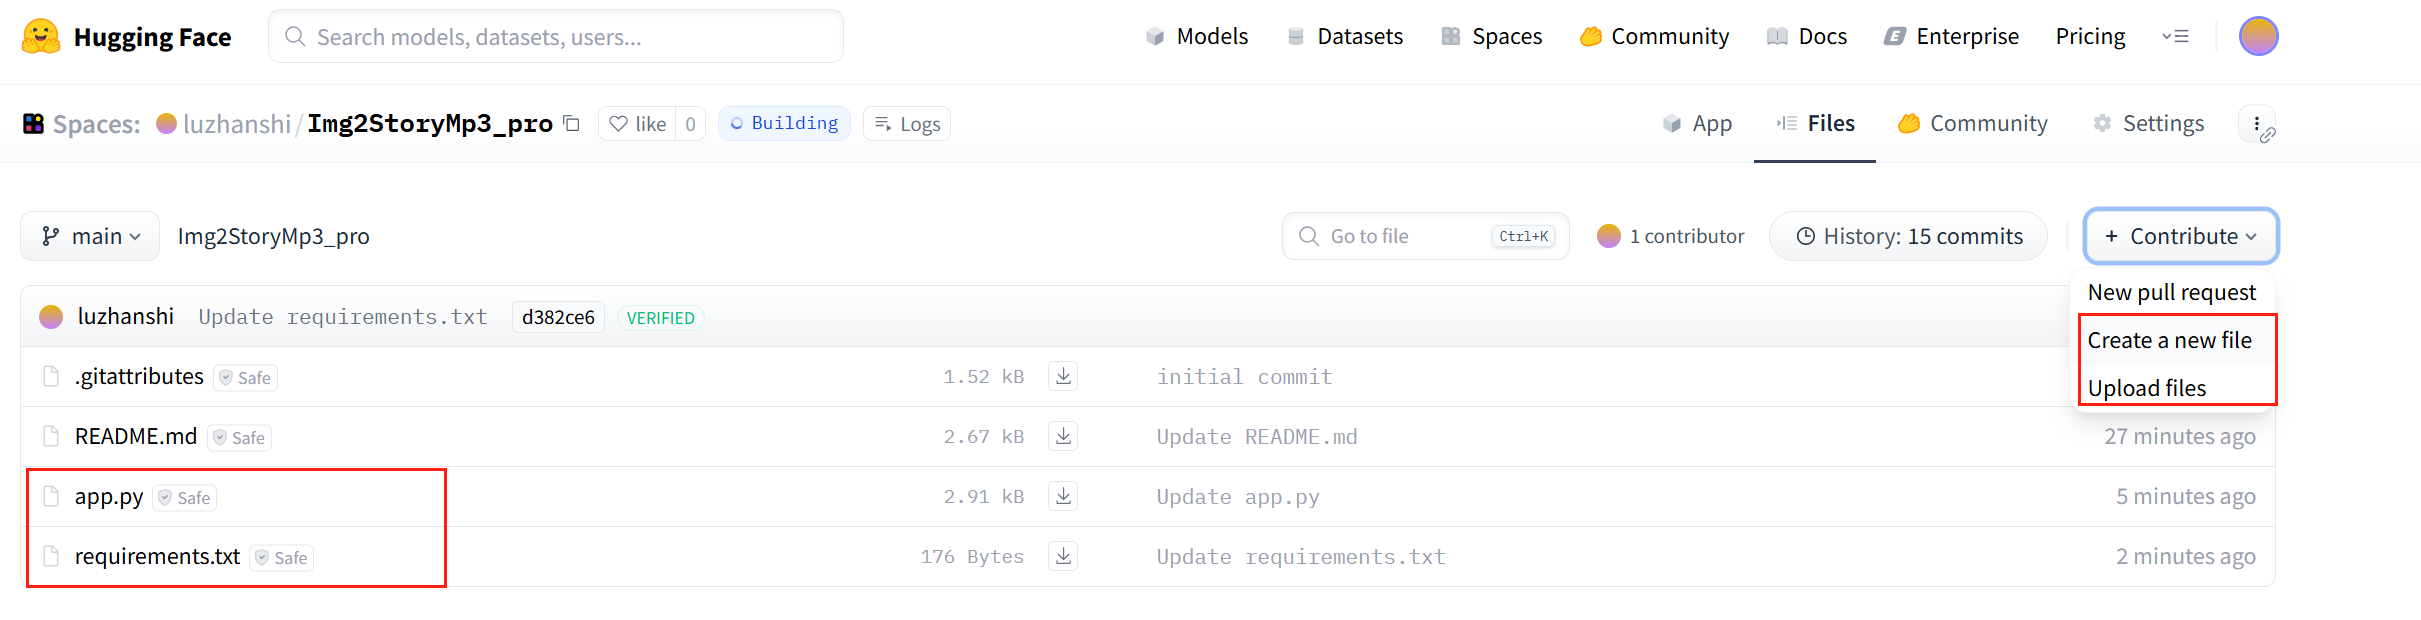Open commit d382ce6 hash link
The height and width of the screenshot is (620, 2421).
click(x=558, y=317)
